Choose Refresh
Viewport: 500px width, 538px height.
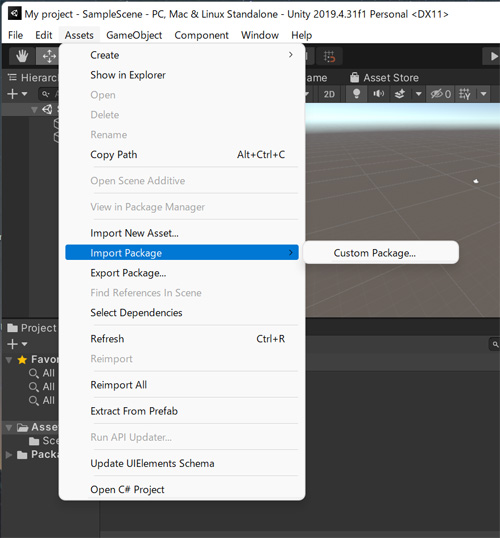tap(182, 339)
